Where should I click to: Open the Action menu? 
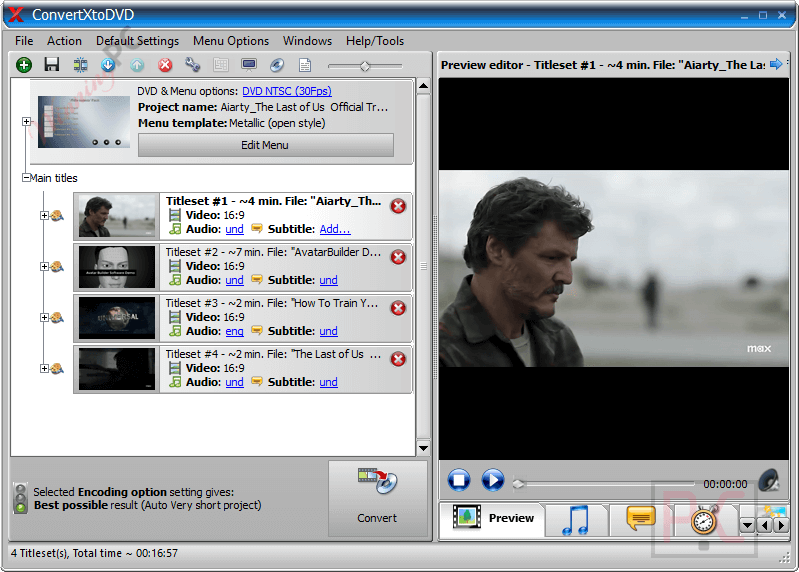[64, 41]
